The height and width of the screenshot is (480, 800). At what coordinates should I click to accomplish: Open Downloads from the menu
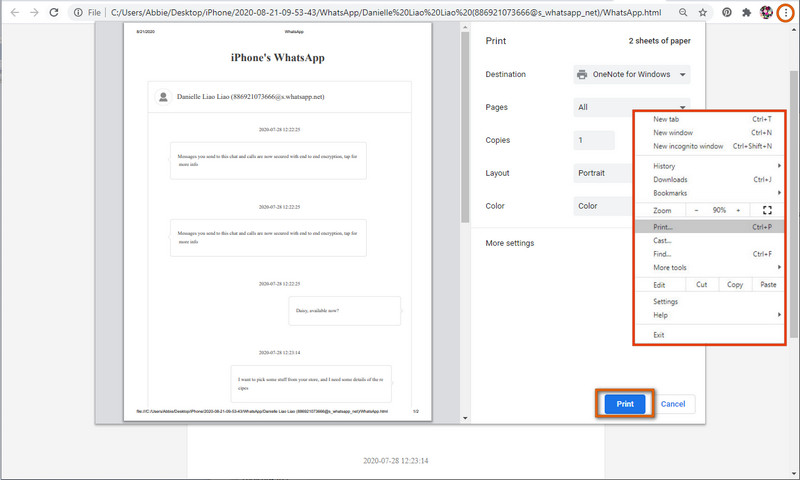(709, 180)
